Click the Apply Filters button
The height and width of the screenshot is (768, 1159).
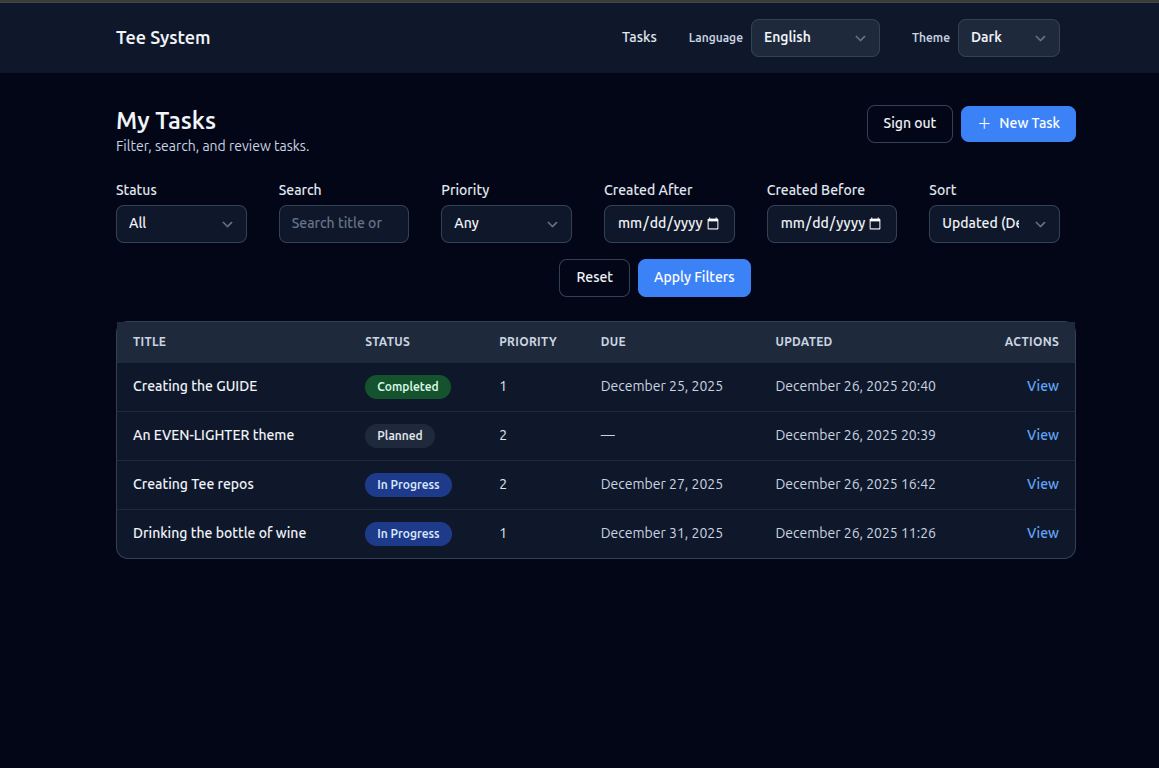click(694, 278)
